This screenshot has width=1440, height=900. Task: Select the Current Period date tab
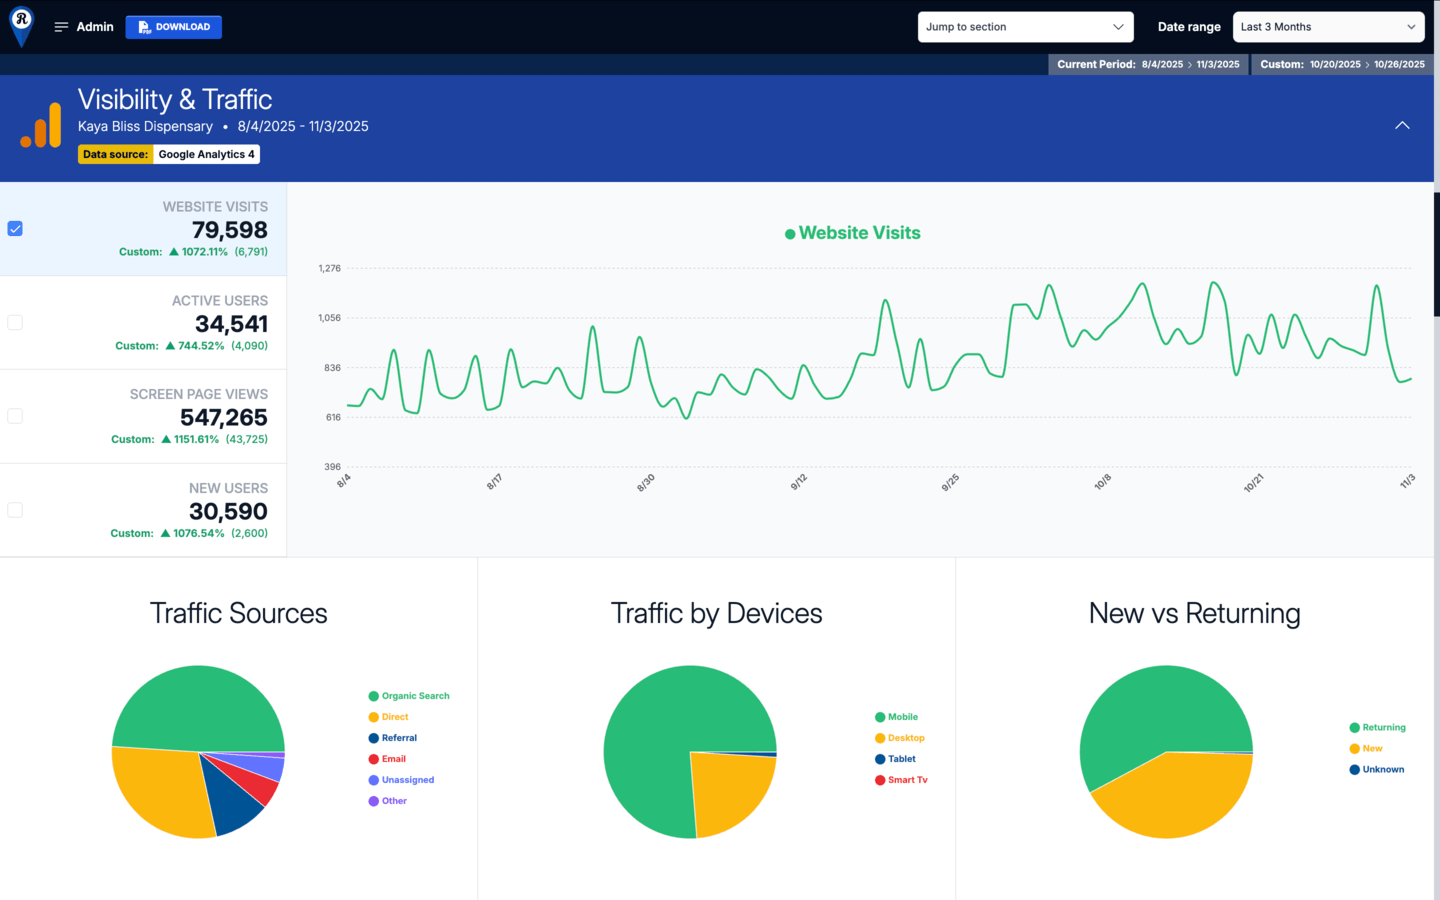click(1148, 64)
